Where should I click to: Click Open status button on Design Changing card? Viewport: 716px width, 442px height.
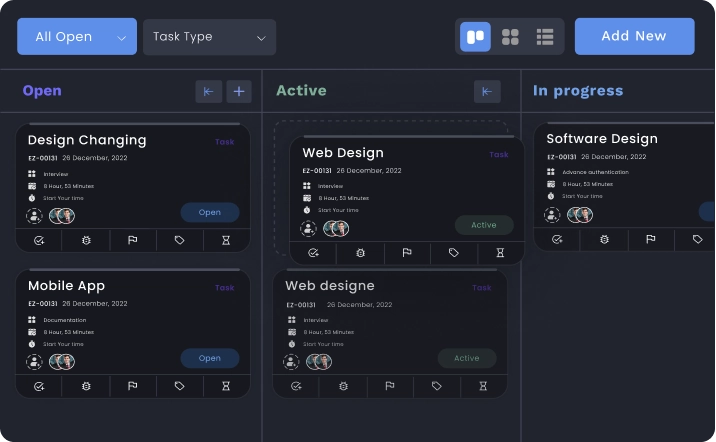click(x=209, y=212)
